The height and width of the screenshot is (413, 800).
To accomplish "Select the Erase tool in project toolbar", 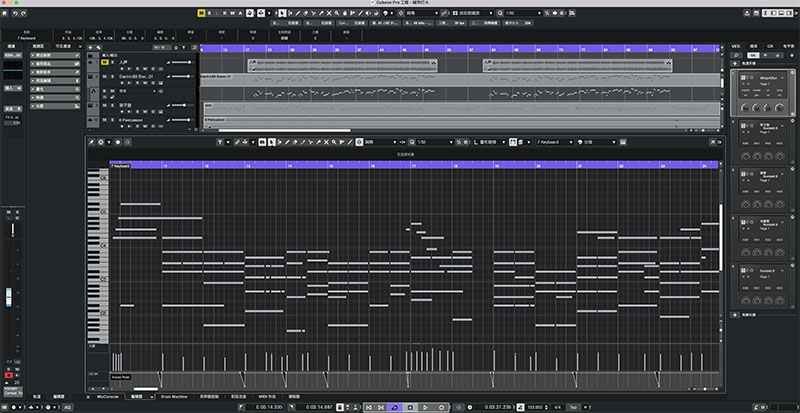I will point(305,13).
